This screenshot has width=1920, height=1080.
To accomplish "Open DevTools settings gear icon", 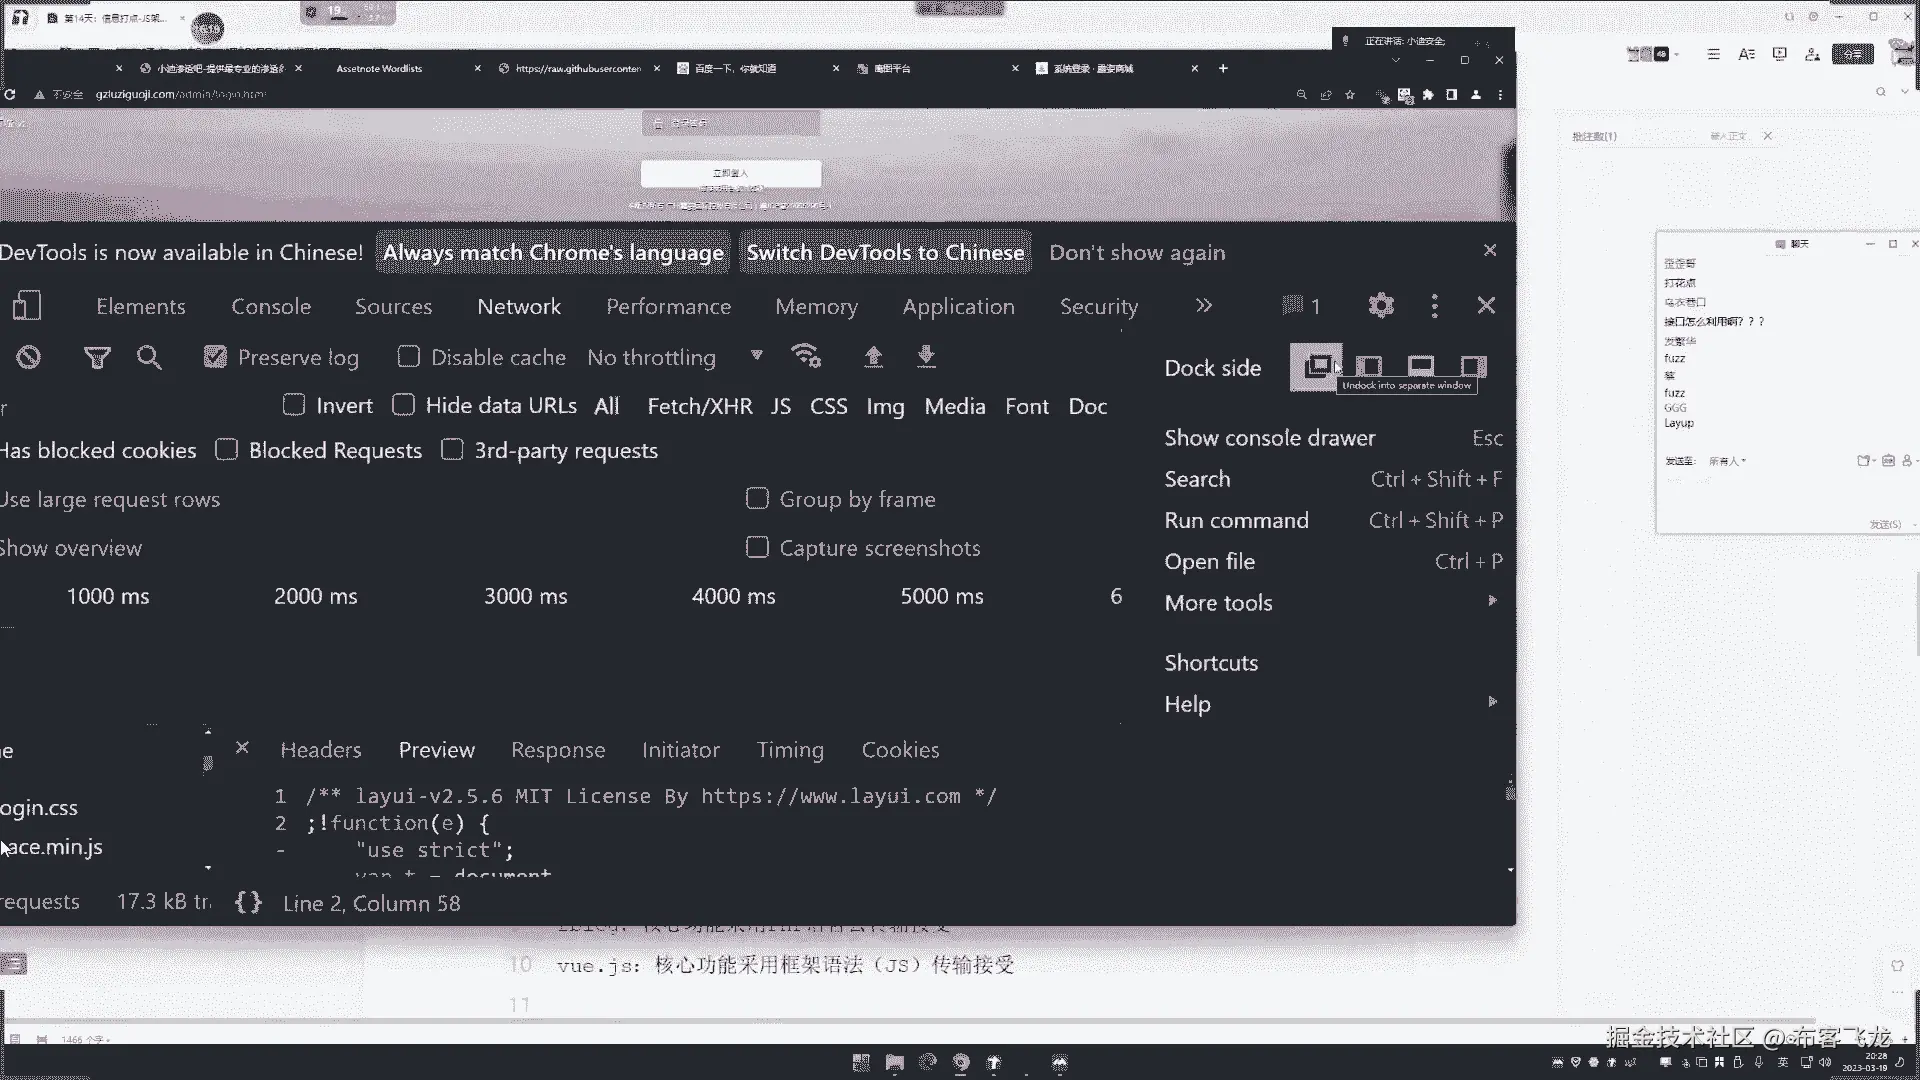I will pyautogui.click(x=1381, y=305).
